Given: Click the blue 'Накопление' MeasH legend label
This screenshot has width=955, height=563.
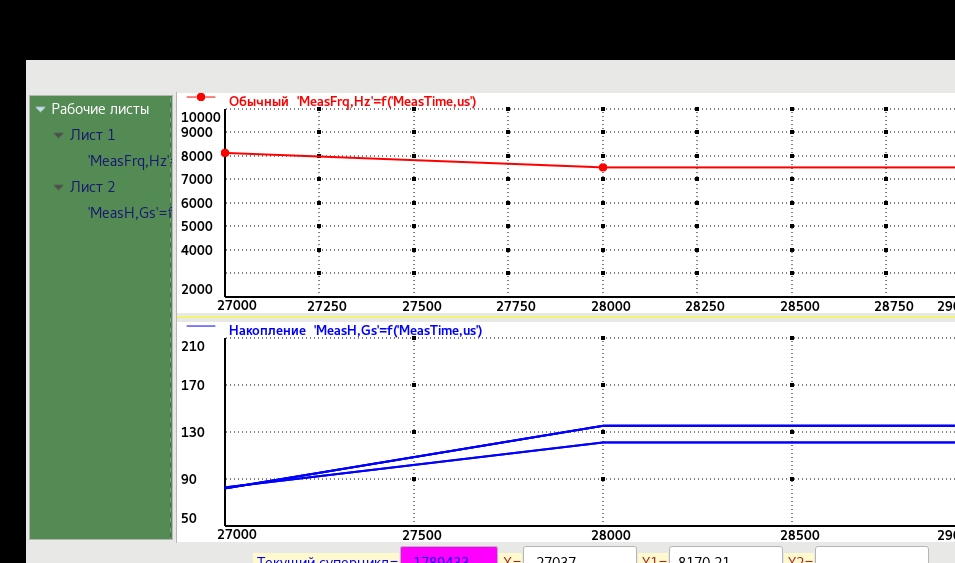Looking at the screenshot, I should (355, 330).
